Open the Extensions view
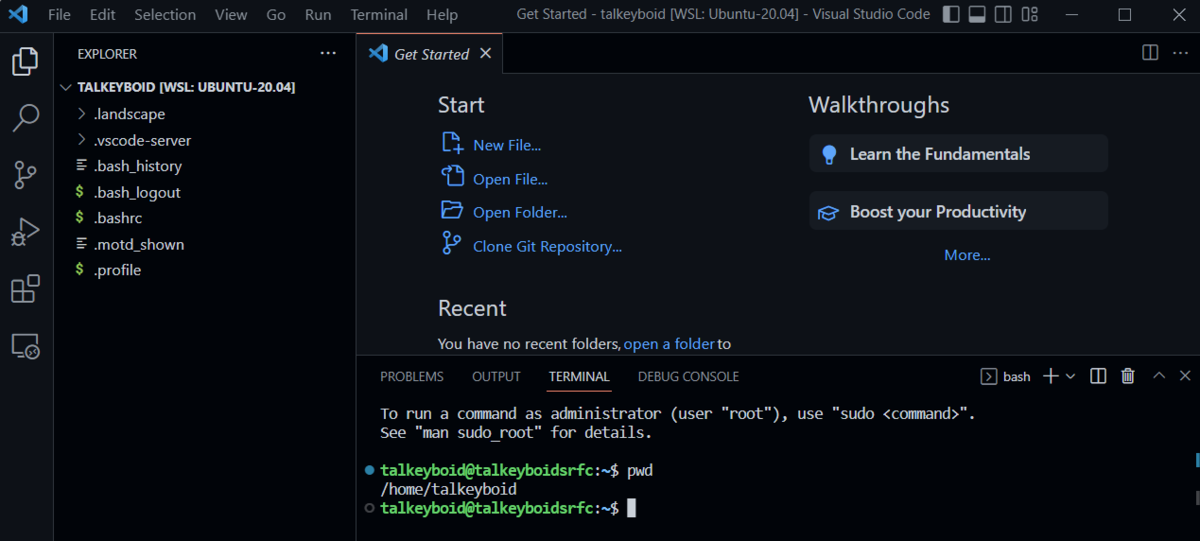 click(x=25, y=290)
